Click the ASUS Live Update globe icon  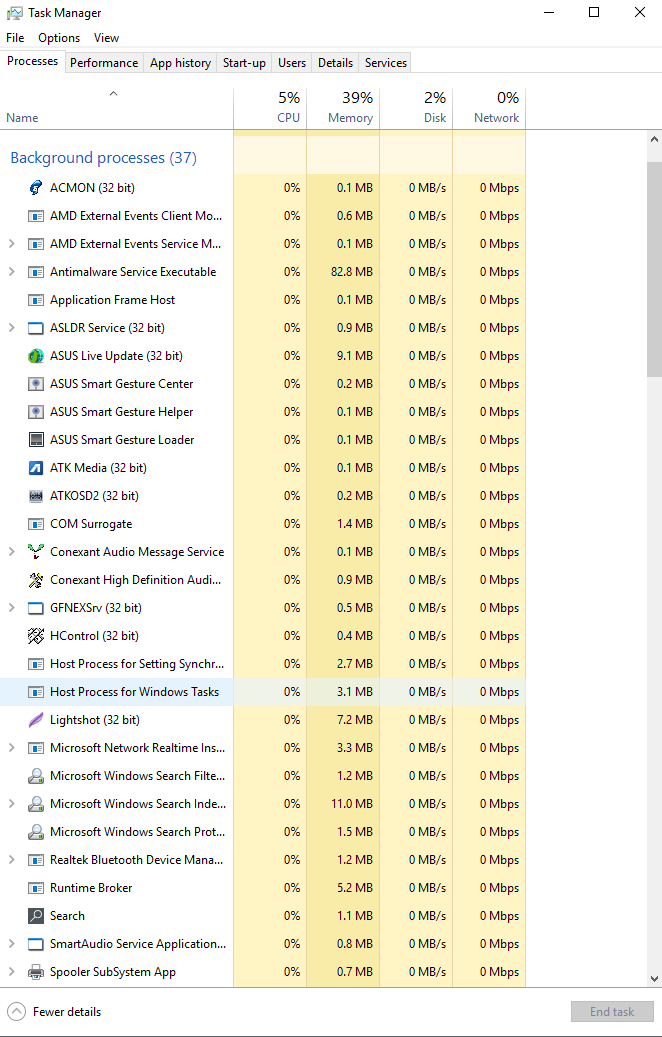(x=36, y=356)
